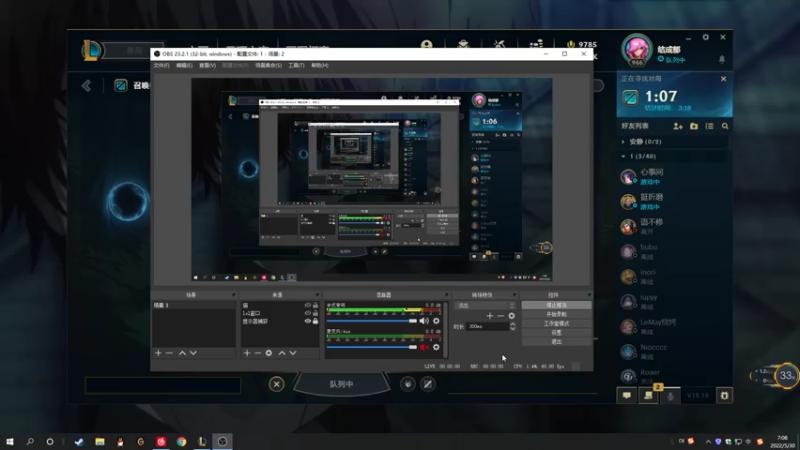Select the scene item in scenes list
The height and width of the screenshot is (450, 800).
(x=193, y=305)
